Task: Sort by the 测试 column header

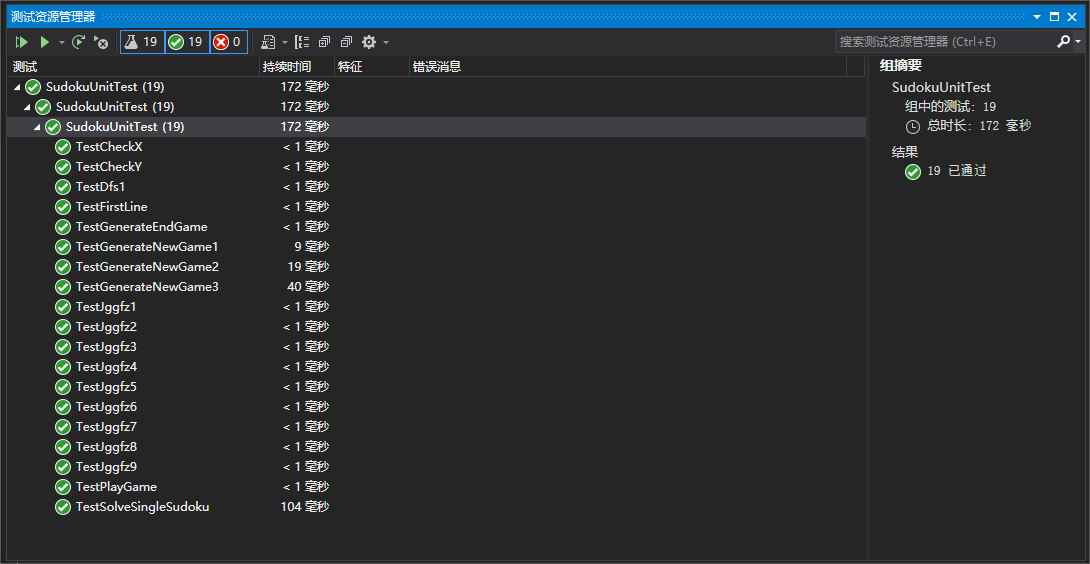Action: click(x=133, y=67)
